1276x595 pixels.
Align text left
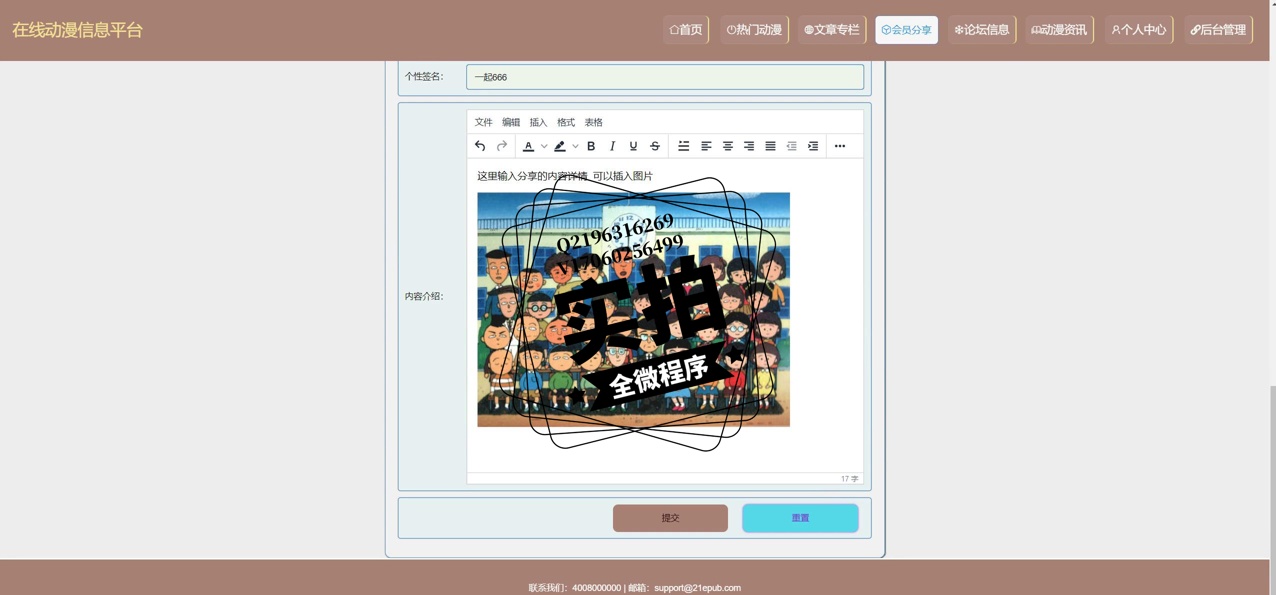point(706,146)
